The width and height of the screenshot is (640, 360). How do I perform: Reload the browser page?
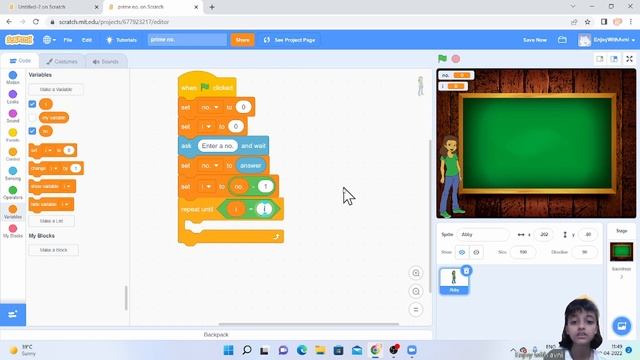(36, 22)
